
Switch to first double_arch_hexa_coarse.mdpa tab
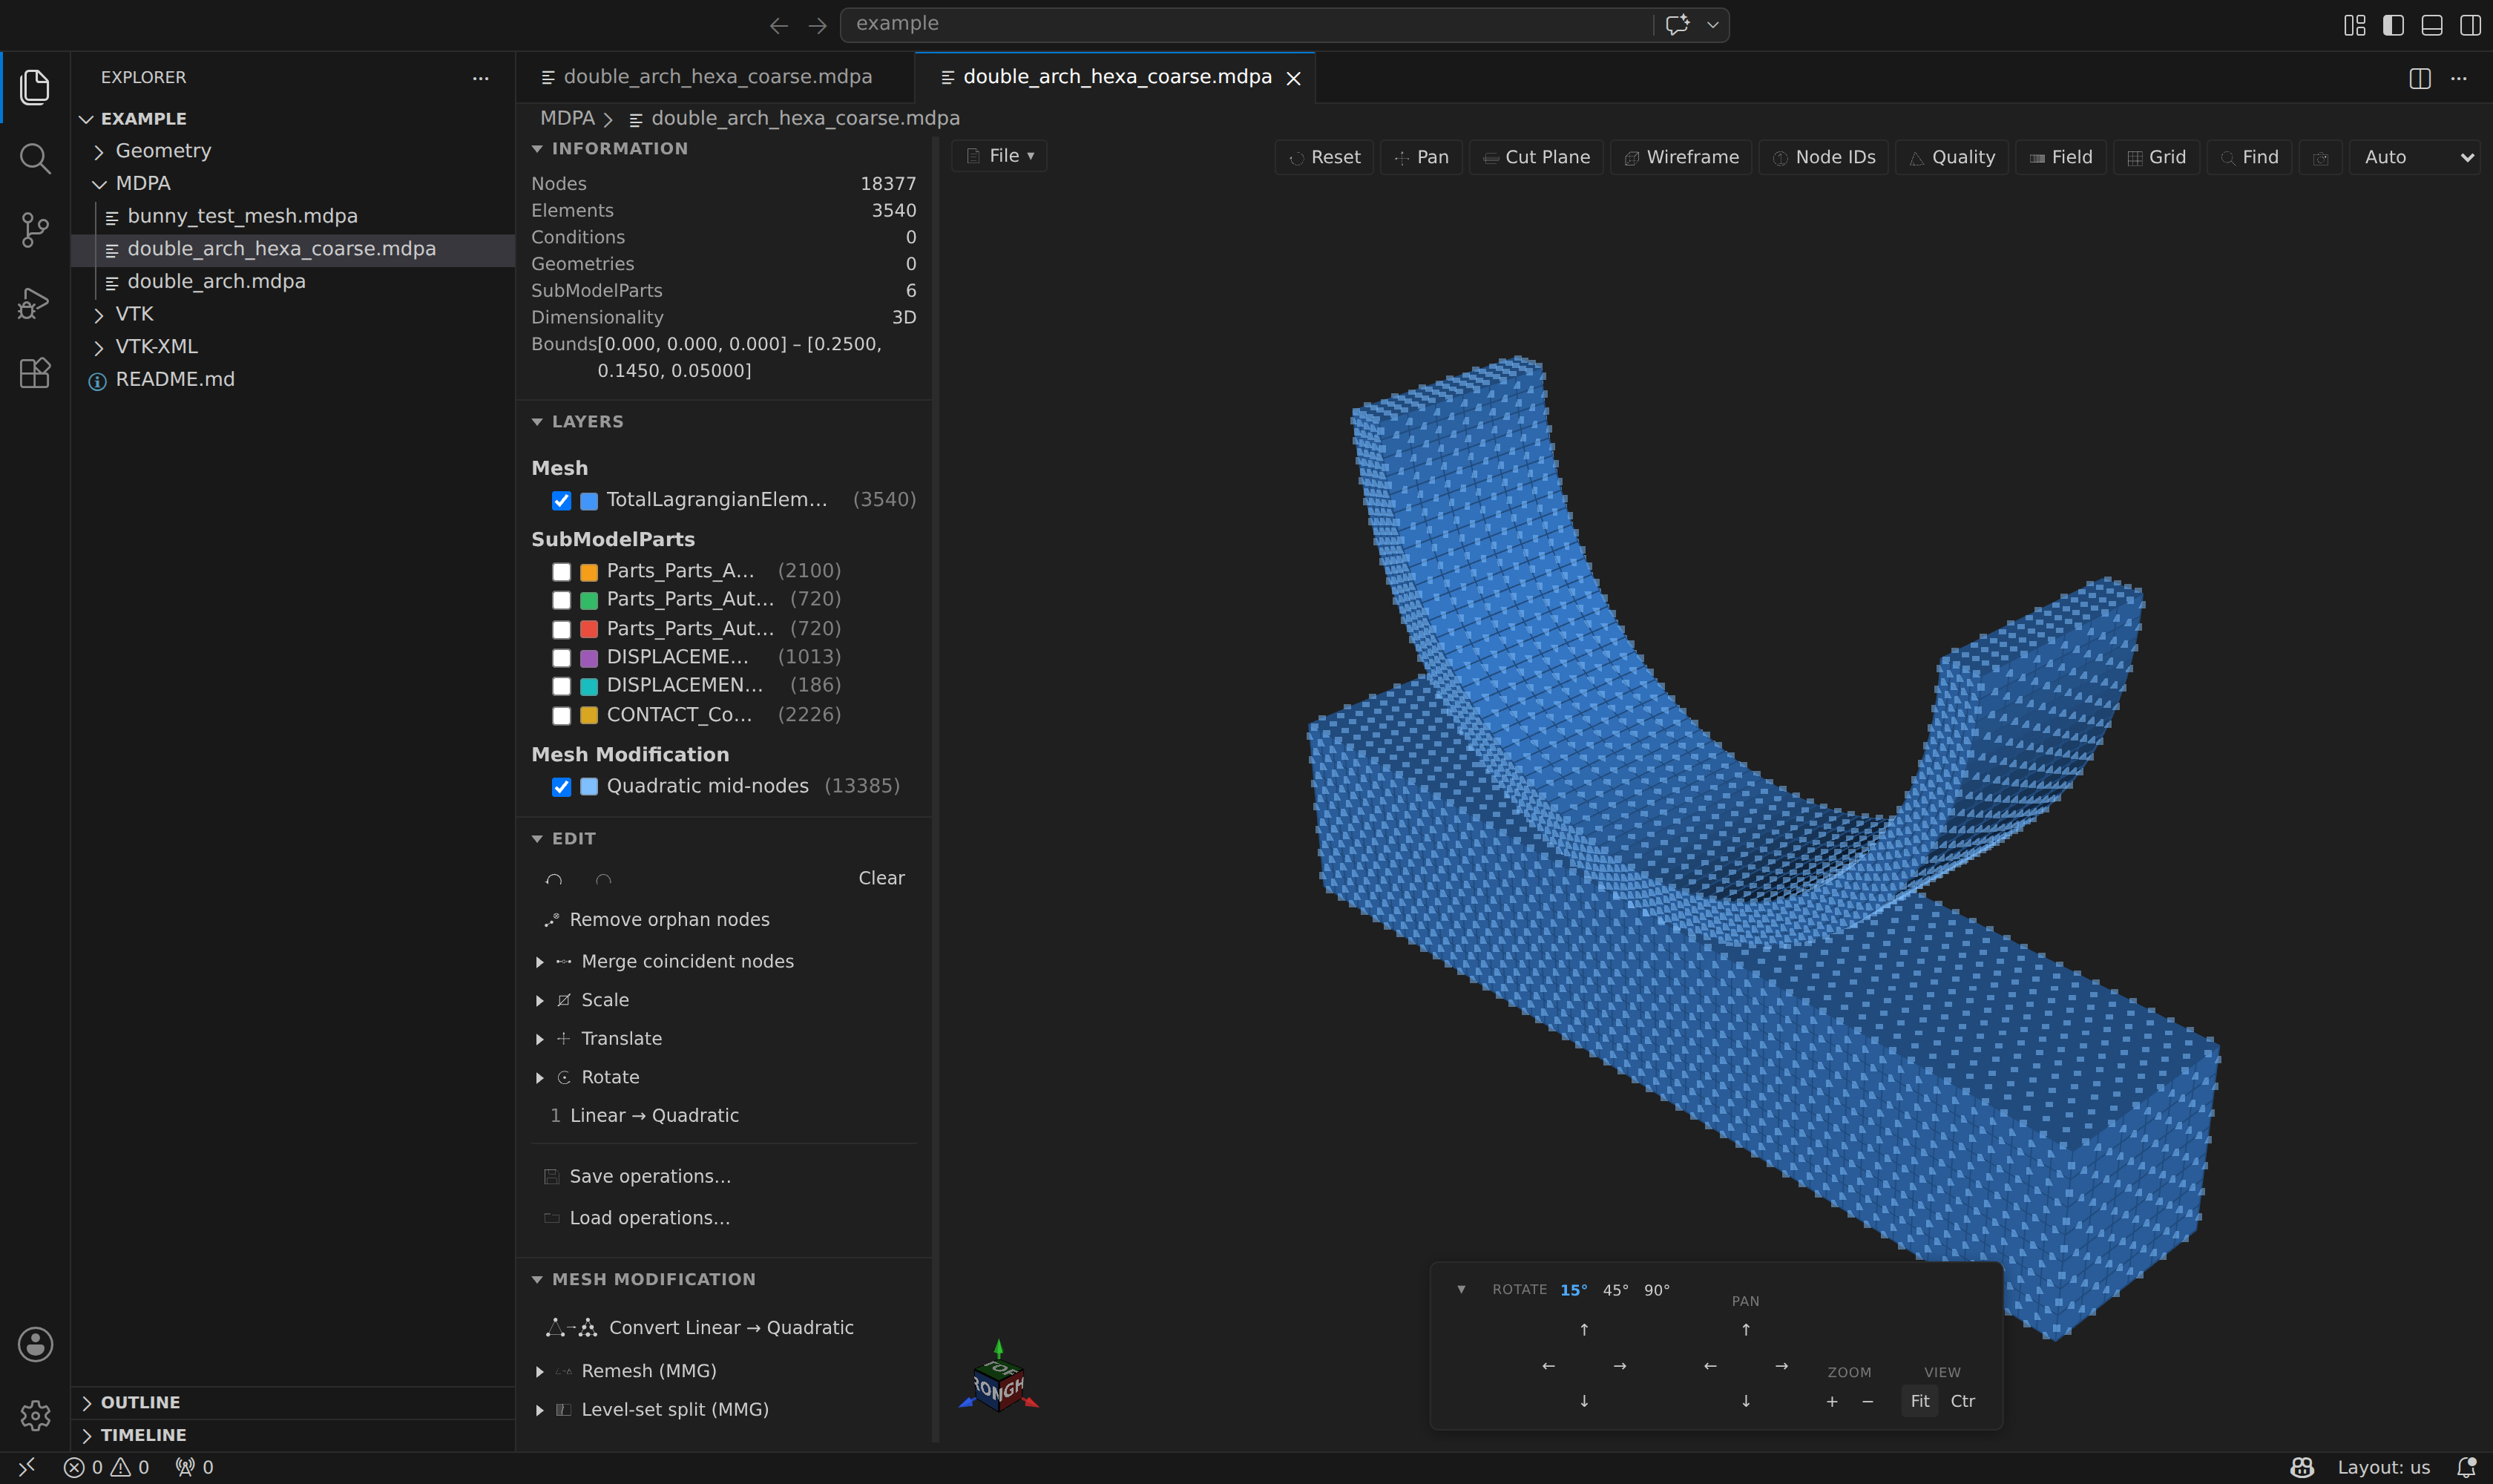[715, 77]
